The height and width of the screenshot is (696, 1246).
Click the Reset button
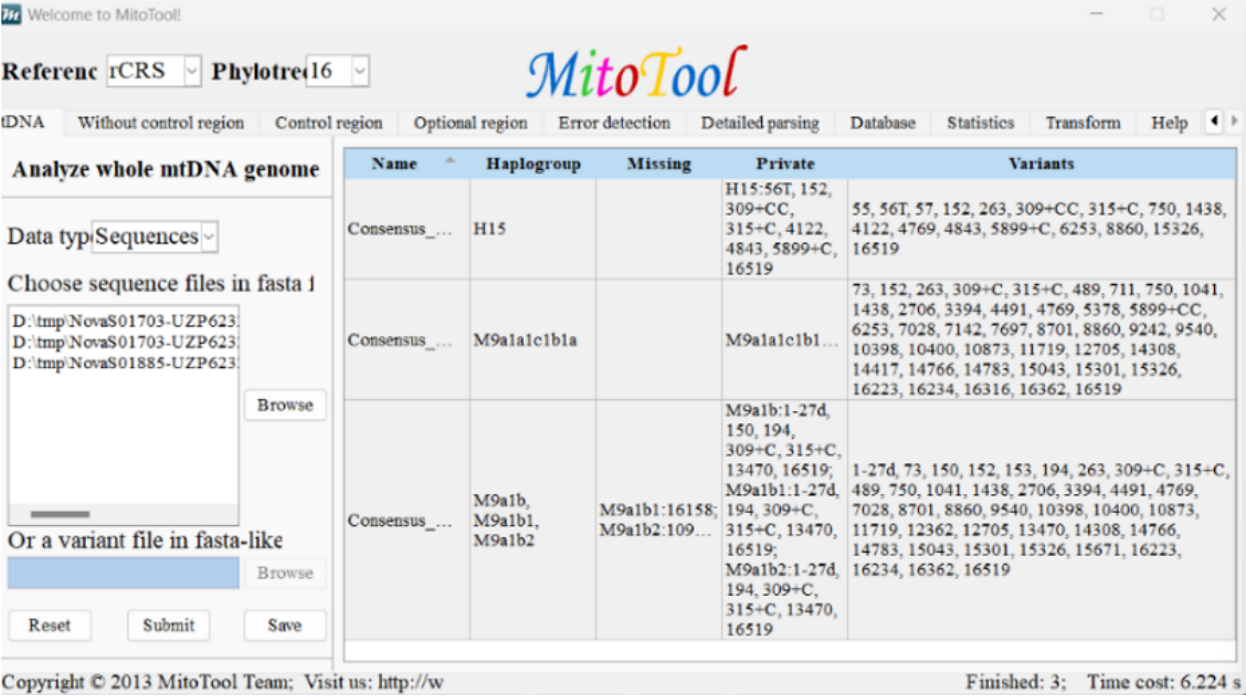pos(49,625)
